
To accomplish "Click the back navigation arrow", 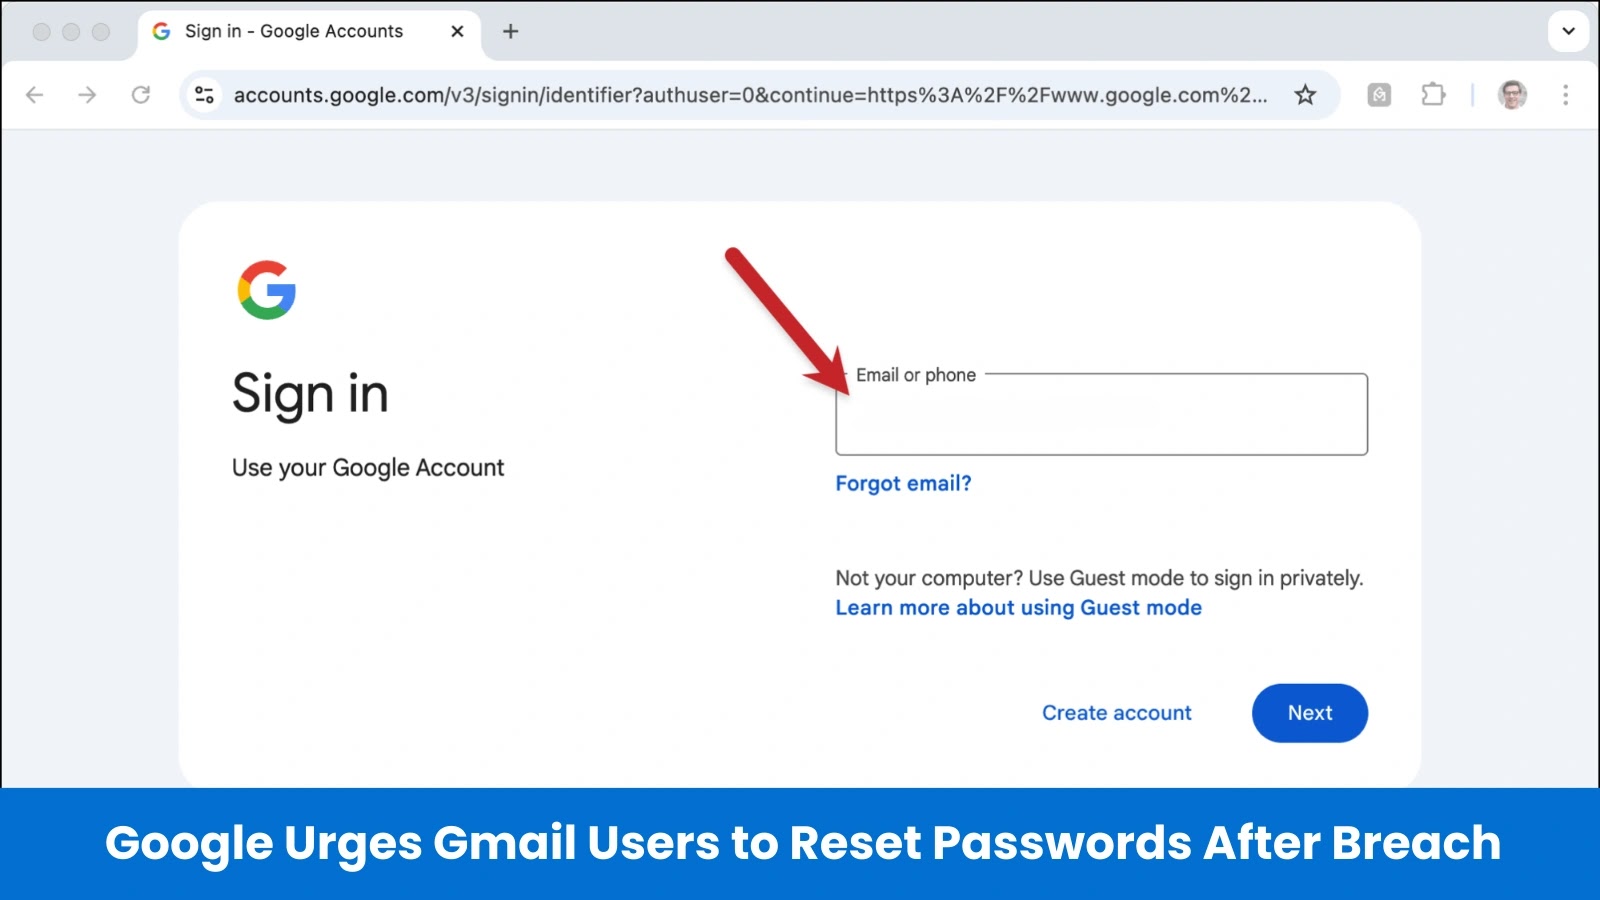I will (x=36, y=95).
